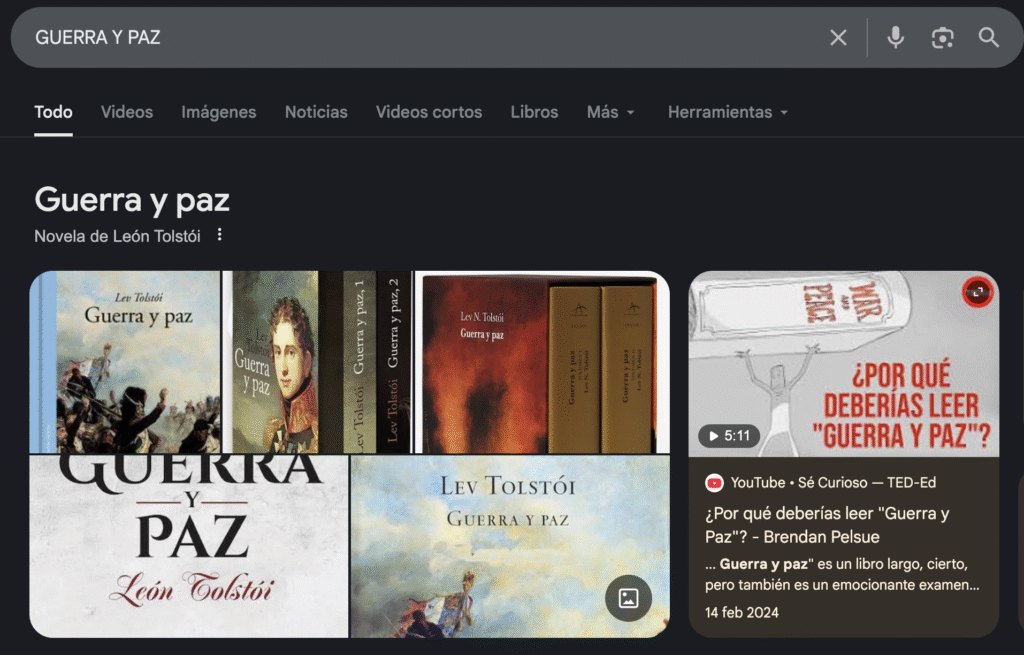Click the red expand icon on video thumbnail
The width and height of the screenshot is (1024, 655).
tap(976, 293)
